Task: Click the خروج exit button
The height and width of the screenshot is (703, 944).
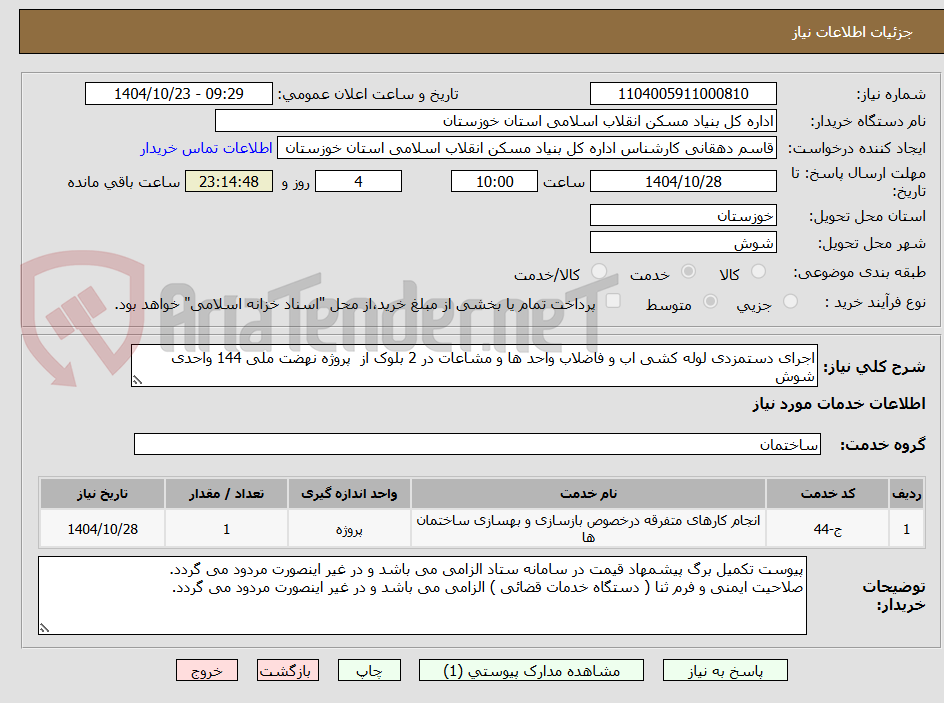Action: point(206,670)
